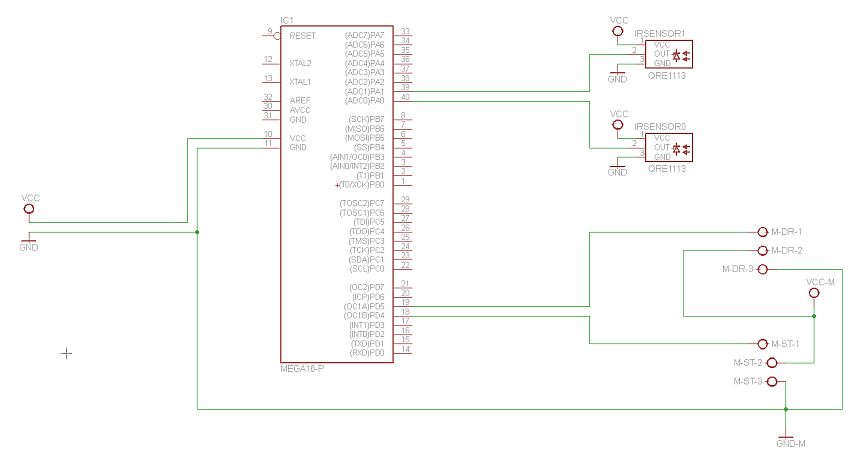
Task: Click the AREF pin label
Action: pos(300,101)
